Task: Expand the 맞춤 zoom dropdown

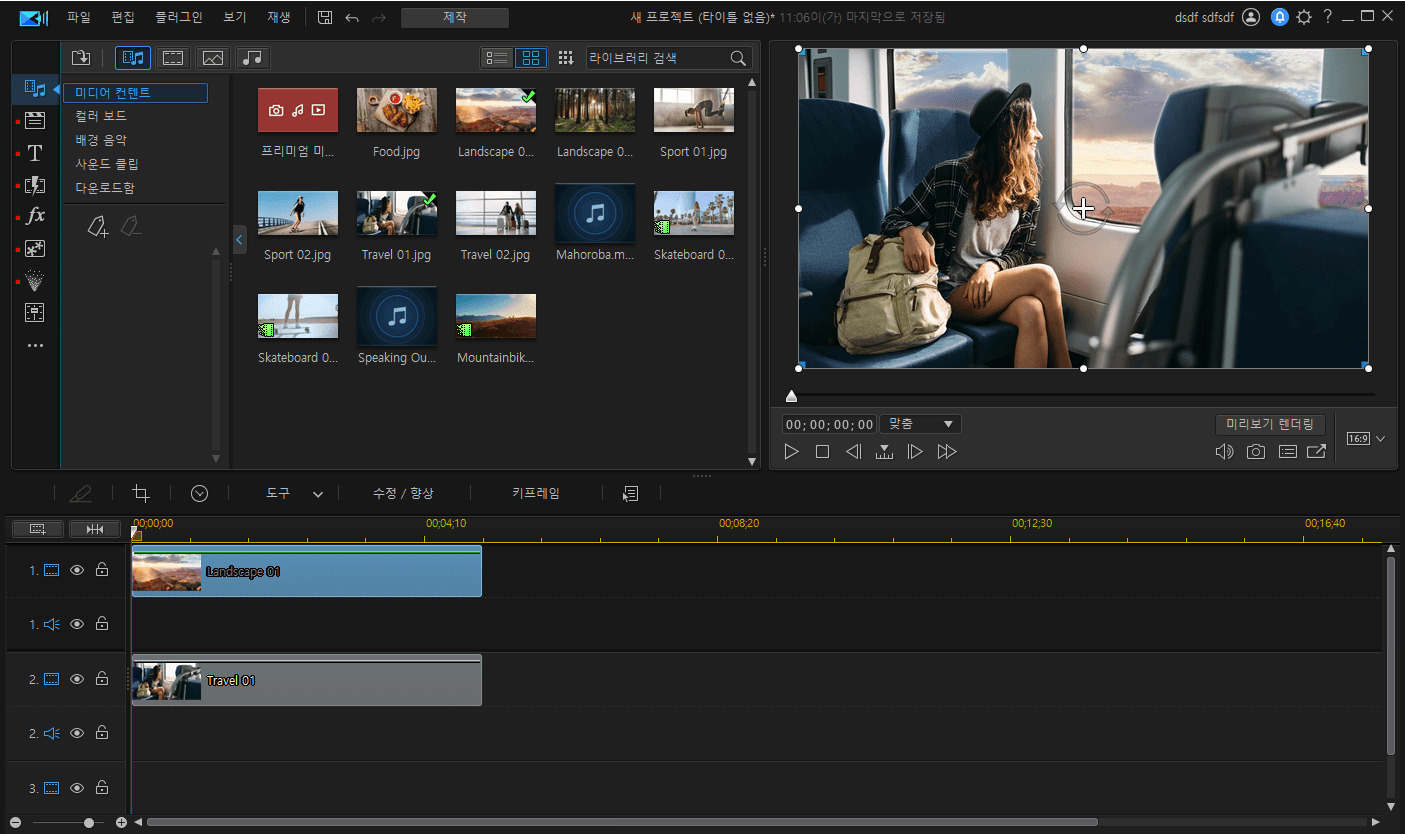Action: point(920,424)
